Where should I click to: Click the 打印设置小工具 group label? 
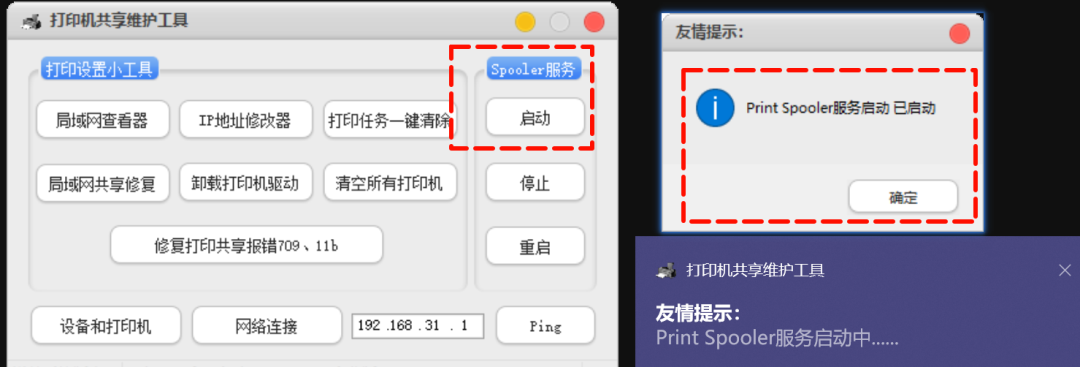tap(99, 69)
